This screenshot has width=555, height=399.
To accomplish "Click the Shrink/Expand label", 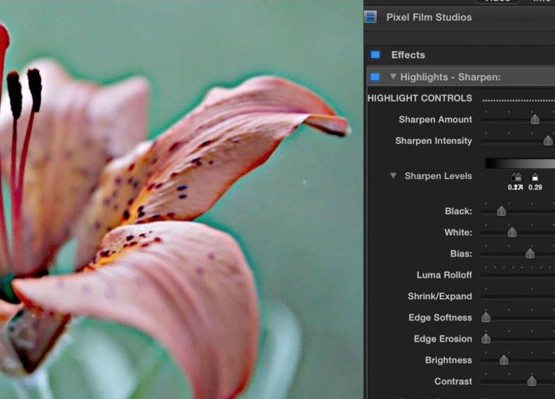I will tap(440, 296).
